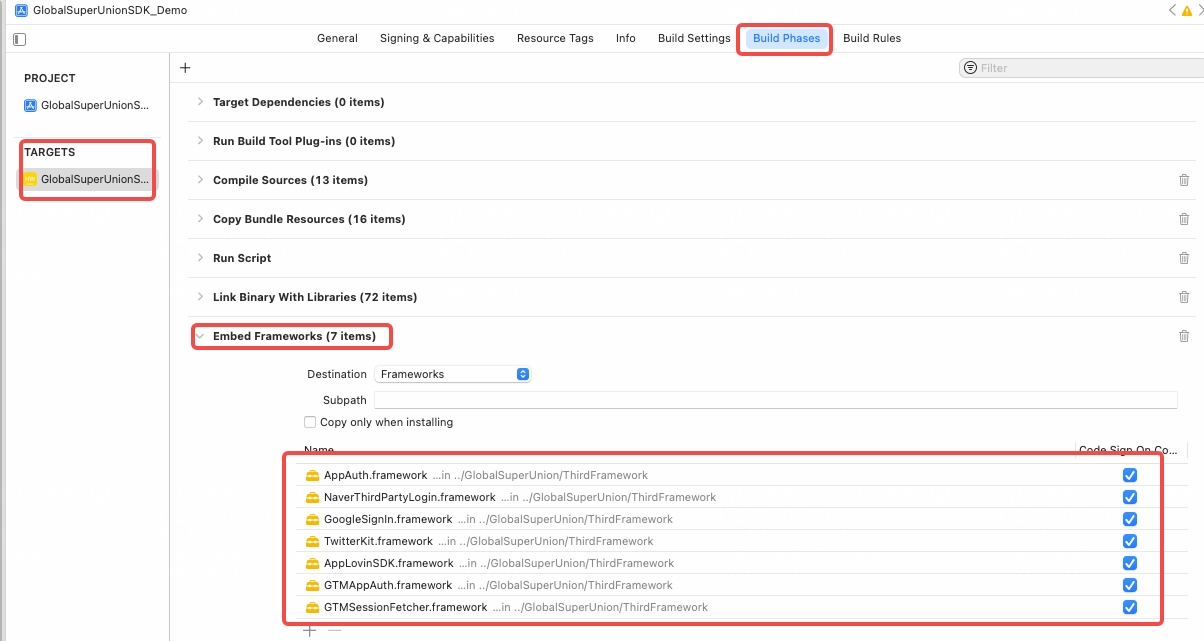This screenshot has width=1204, height=641.
Task: Toggle Code Sign On Copy for GoogleSignIn.framework
Action: coord(1130,519)
